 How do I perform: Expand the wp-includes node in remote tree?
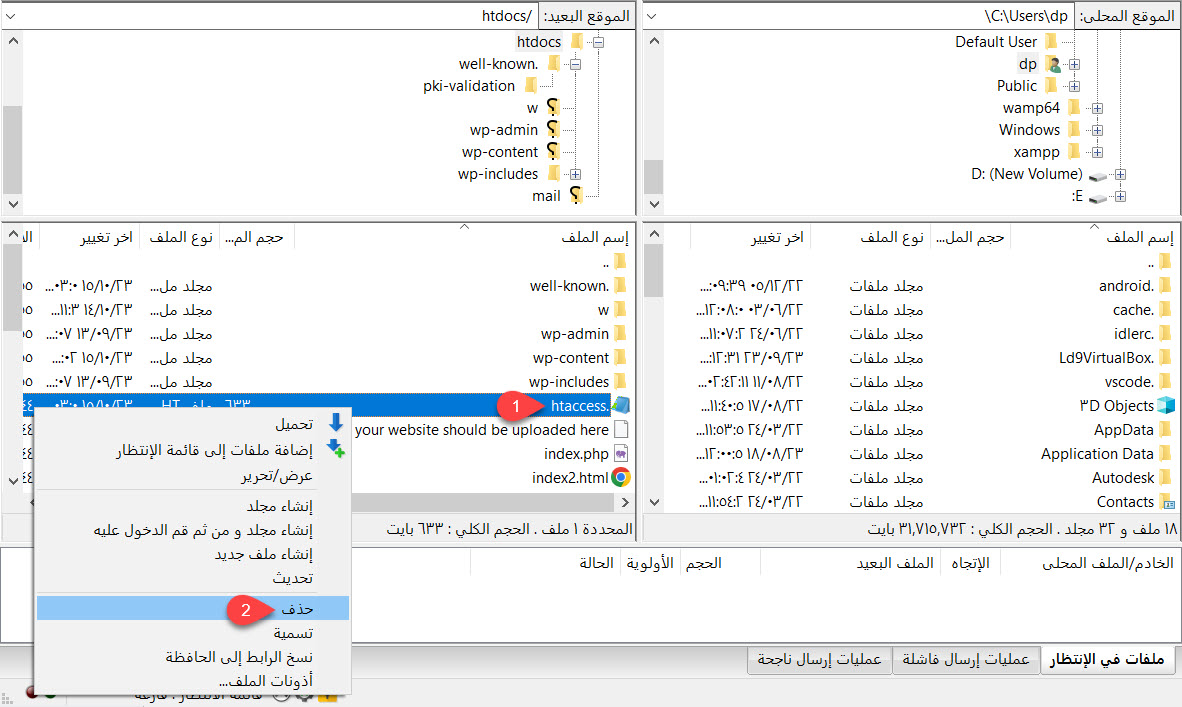tap(575, 174)
